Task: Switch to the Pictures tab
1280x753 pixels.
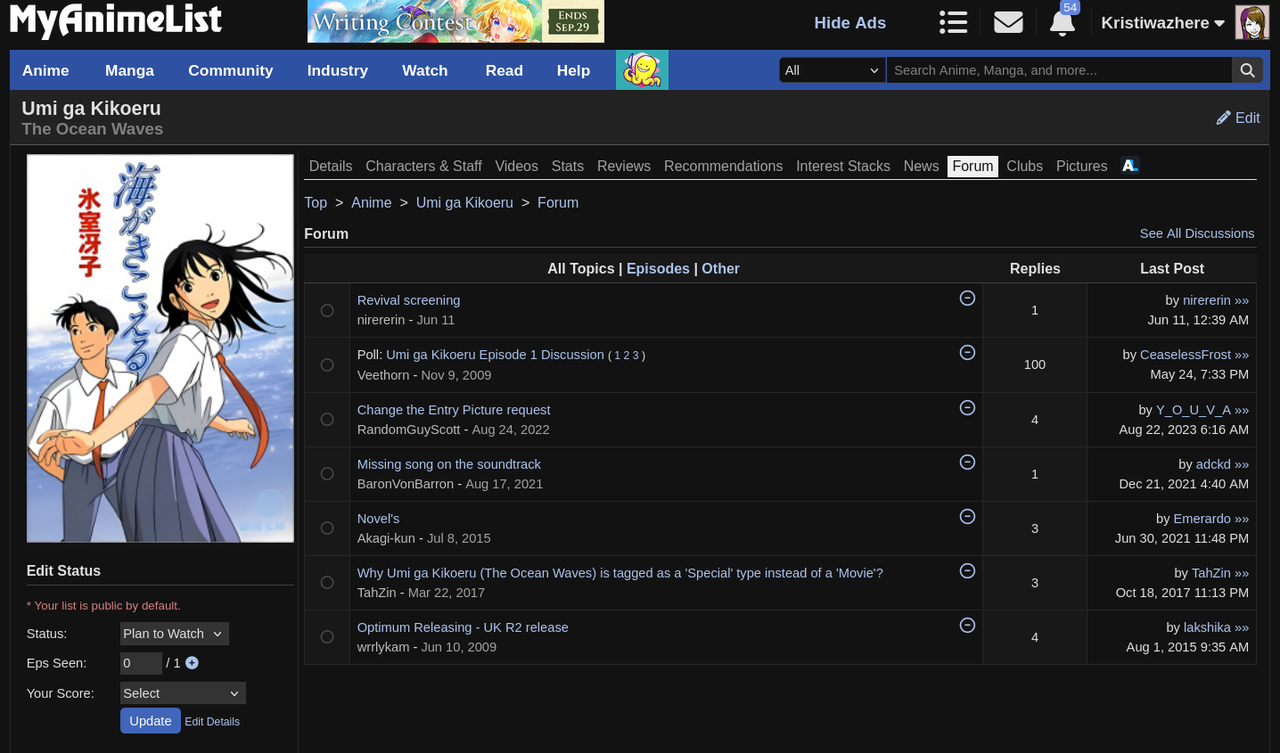Action: [x=1082, y=166]
